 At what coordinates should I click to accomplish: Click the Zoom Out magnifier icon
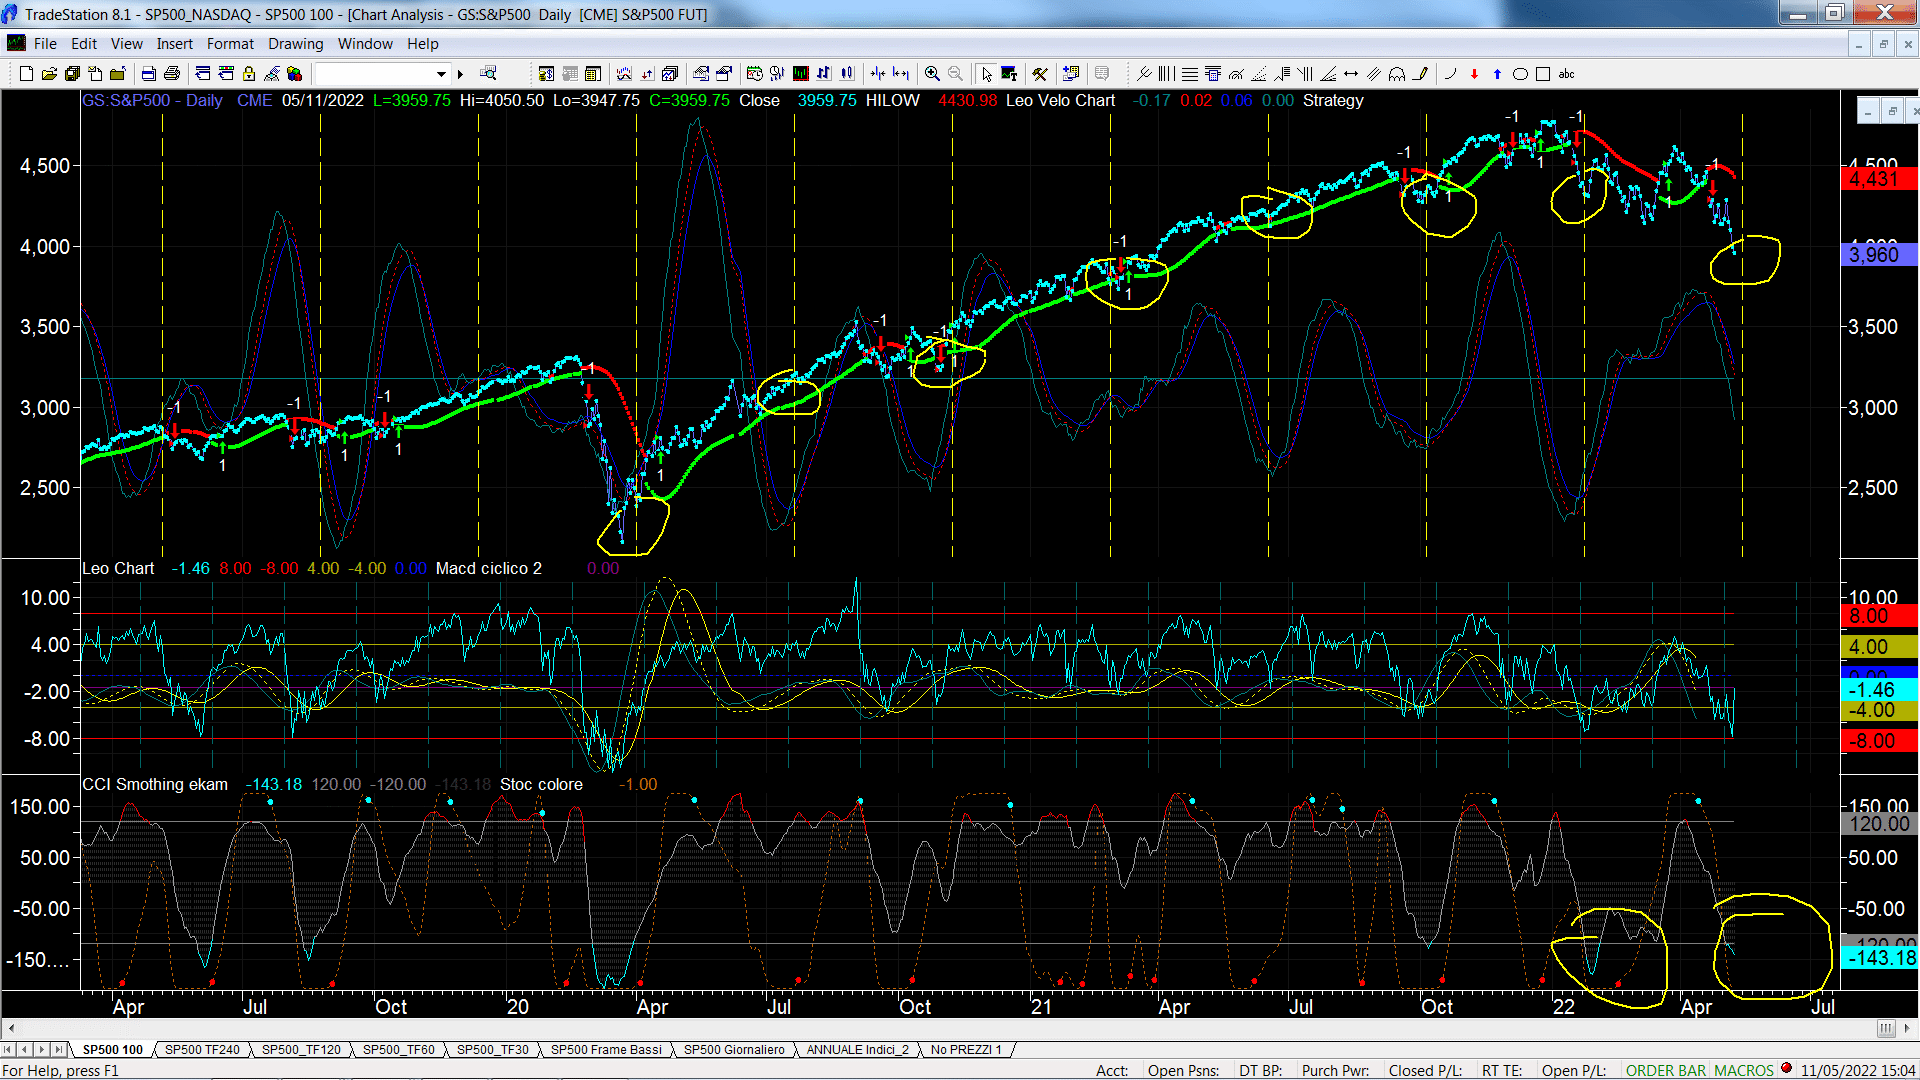coord(955,74)
